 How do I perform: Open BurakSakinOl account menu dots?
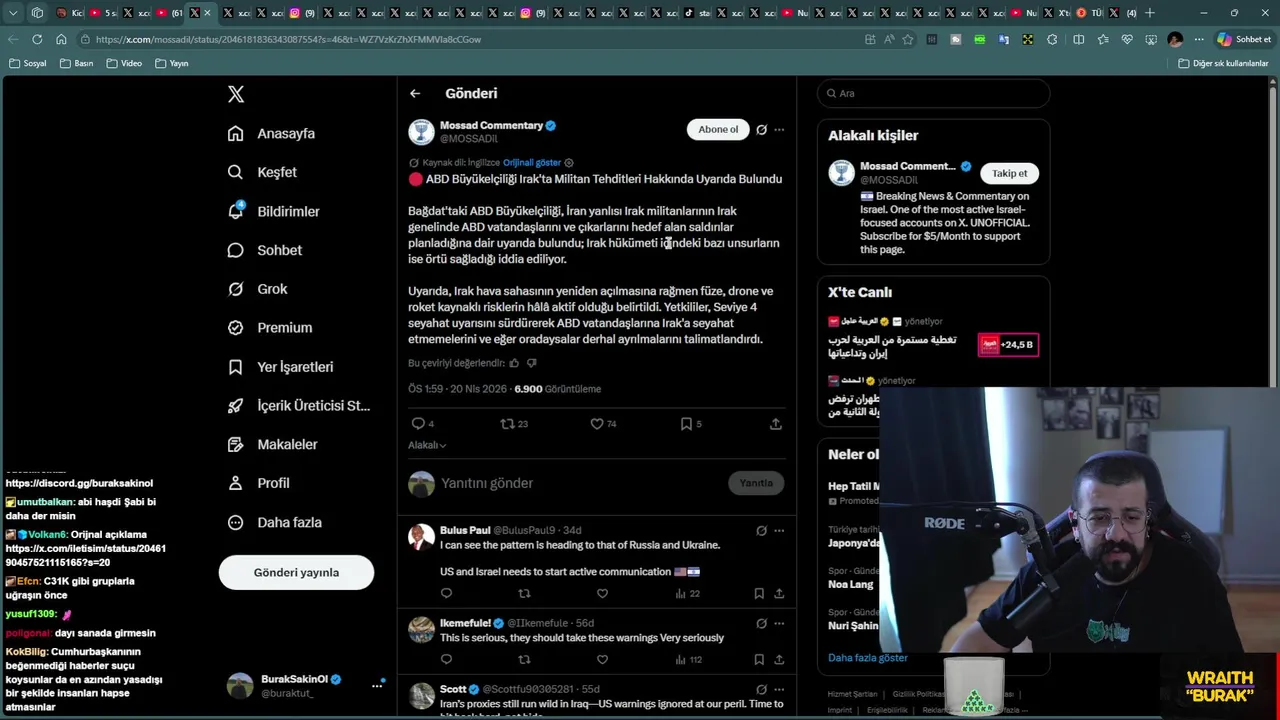click(x=378, y=685)
